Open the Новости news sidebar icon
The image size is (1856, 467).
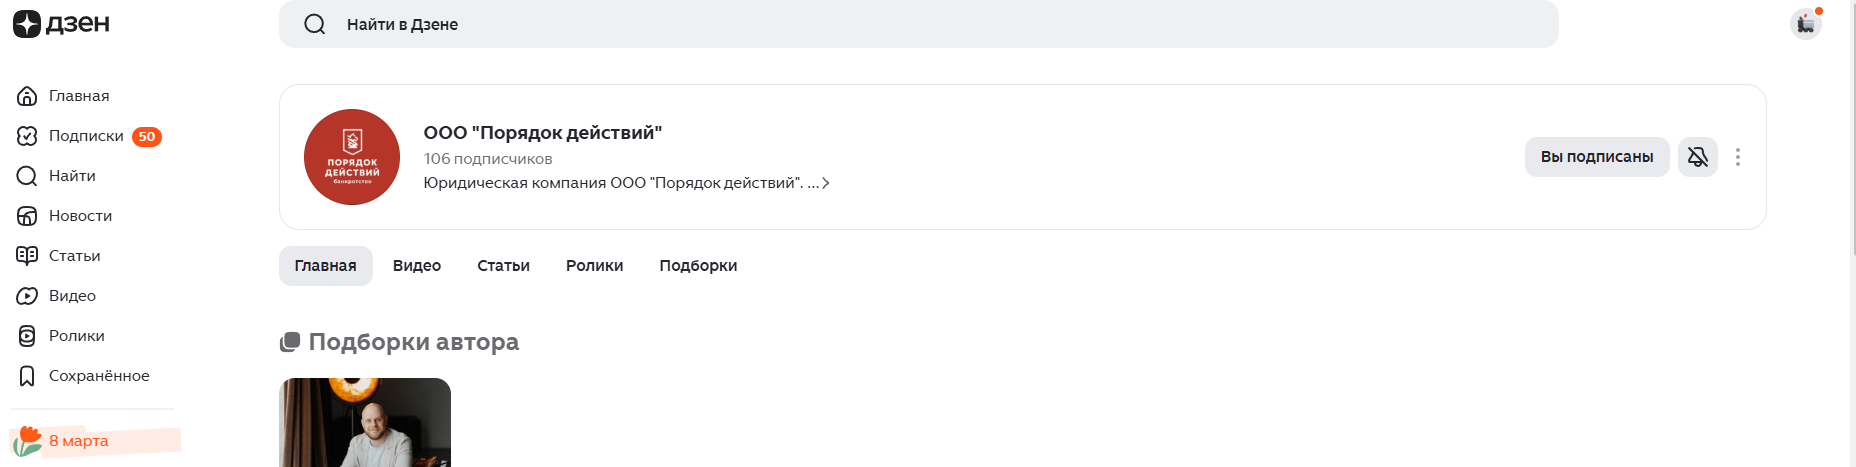pyautogui.click(x=27, y=216)
